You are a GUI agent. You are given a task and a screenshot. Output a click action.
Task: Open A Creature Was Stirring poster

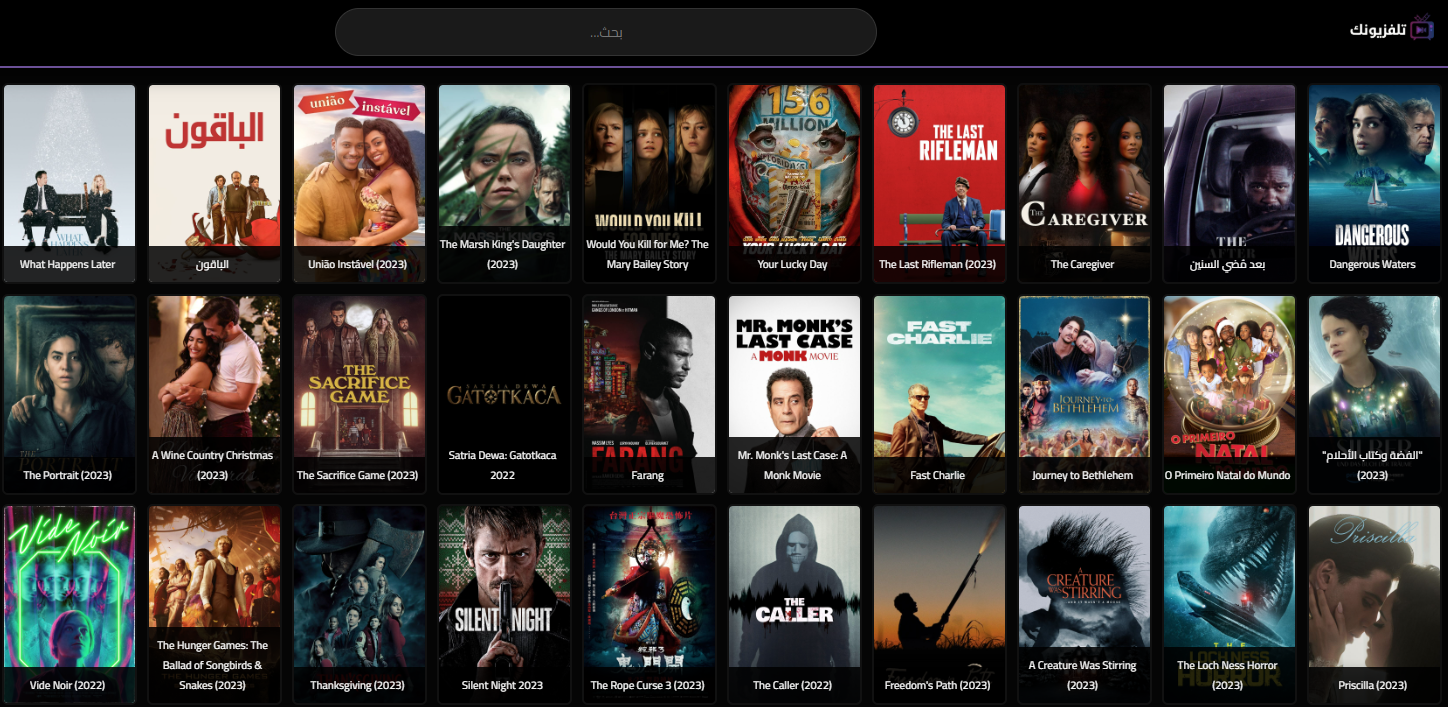[1085, 604]
